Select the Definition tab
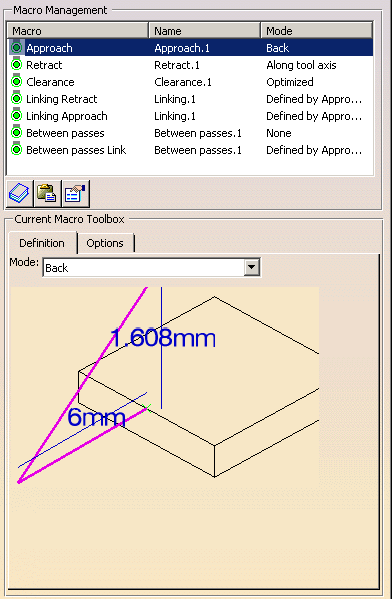The height and width of the screenshot is (599, 392). 42,243
